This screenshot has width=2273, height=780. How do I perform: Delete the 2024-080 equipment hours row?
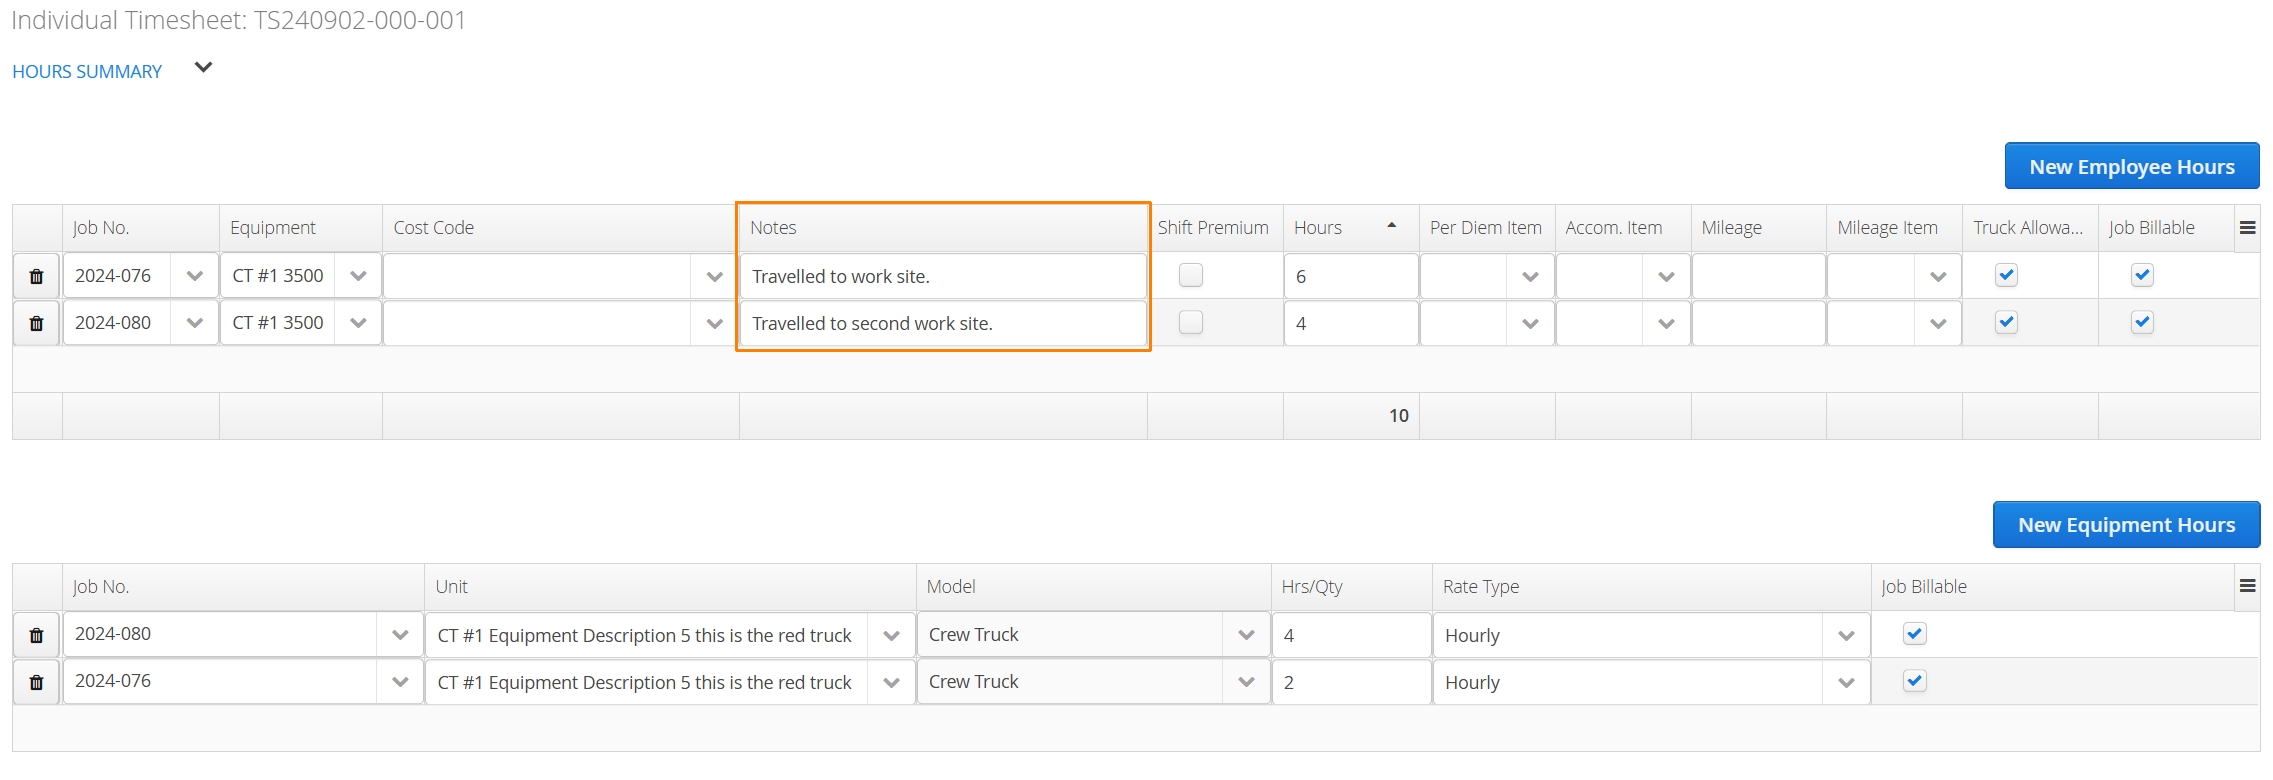pos(37,635)
